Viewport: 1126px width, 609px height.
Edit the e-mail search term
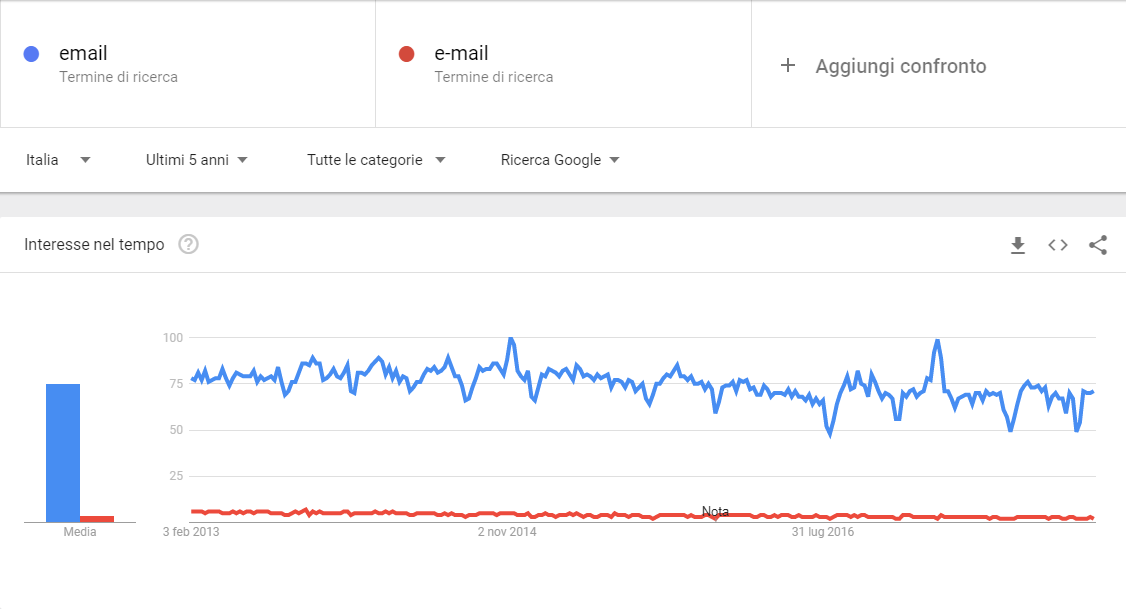[461, 53]
